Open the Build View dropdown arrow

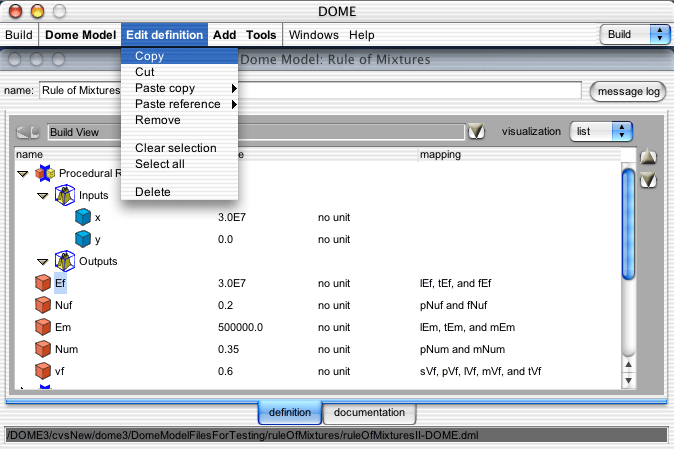(476, 131)
